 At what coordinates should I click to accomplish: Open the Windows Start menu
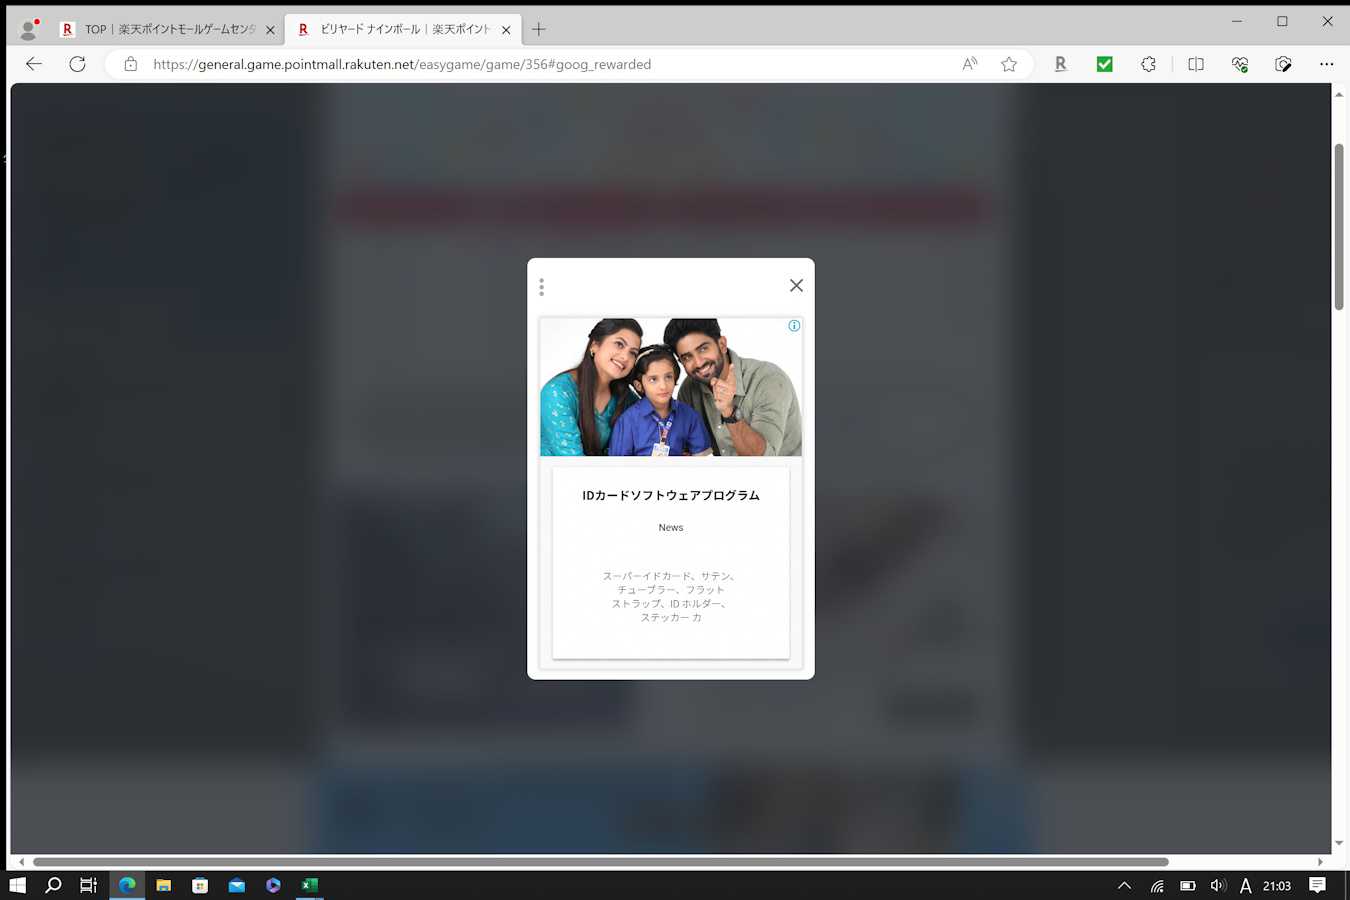17,885
